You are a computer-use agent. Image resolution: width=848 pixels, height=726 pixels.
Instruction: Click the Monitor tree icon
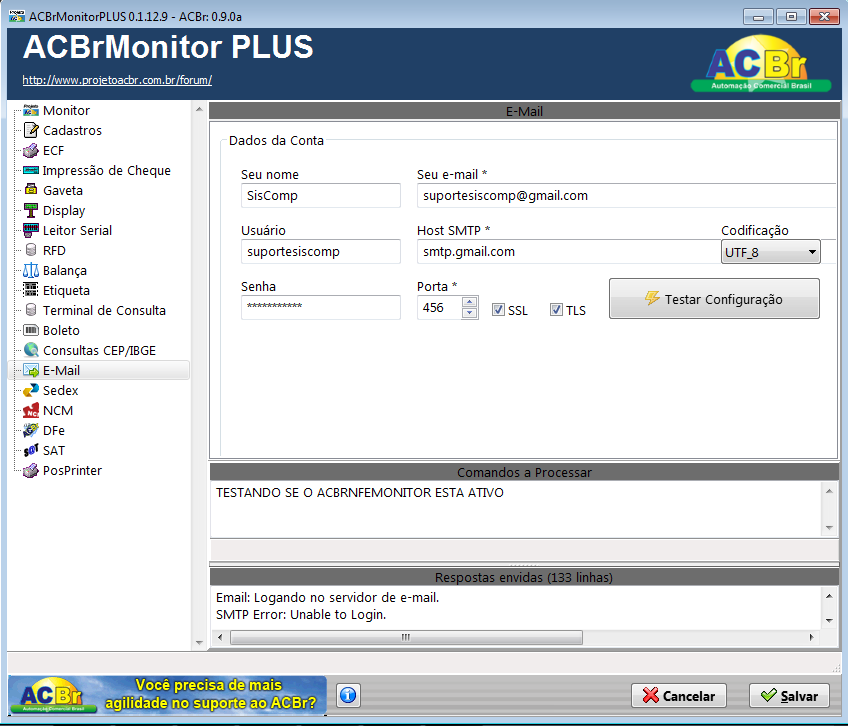tap(31, 110)
